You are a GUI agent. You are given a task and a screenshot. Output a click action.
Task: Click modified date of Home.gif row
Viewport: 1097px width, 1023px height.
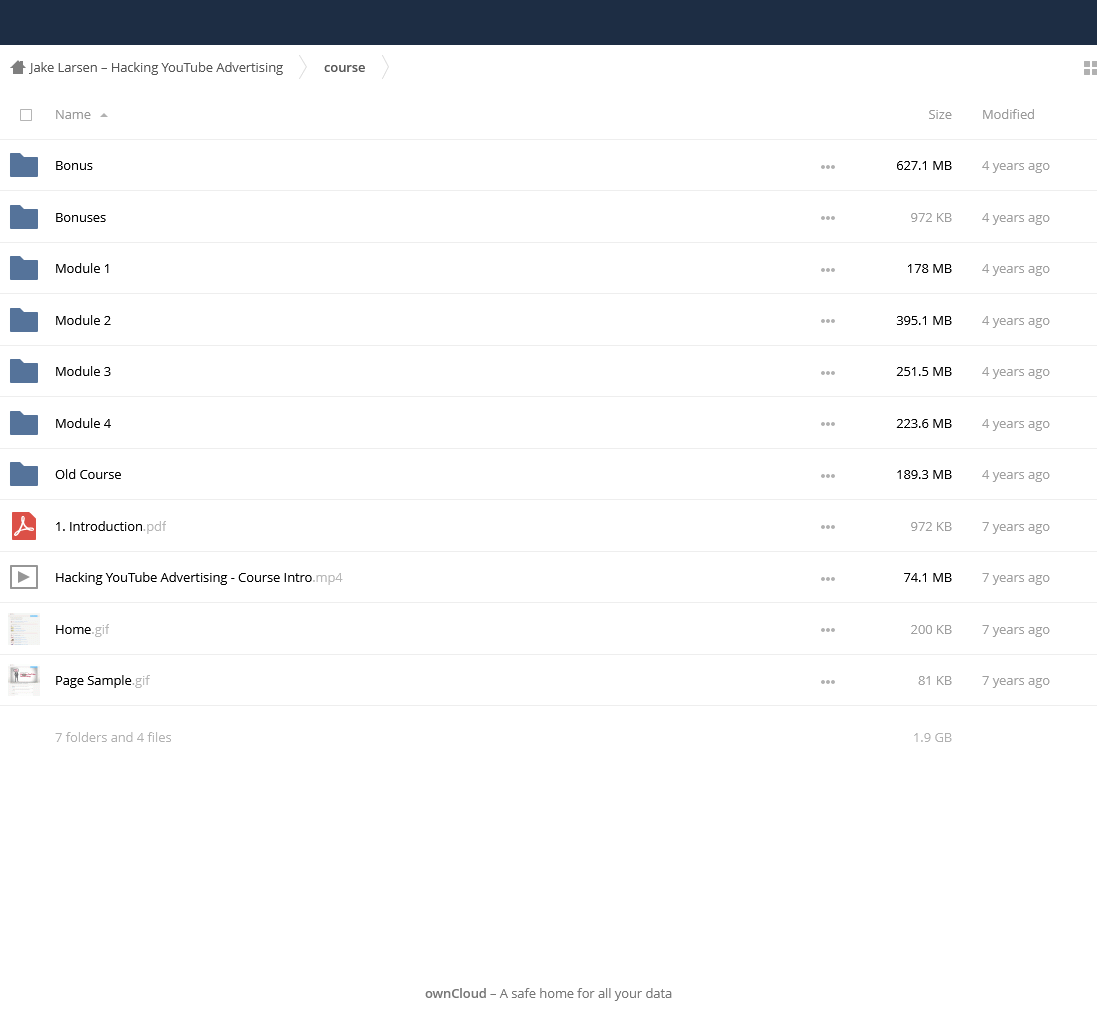click(1015, 629)
